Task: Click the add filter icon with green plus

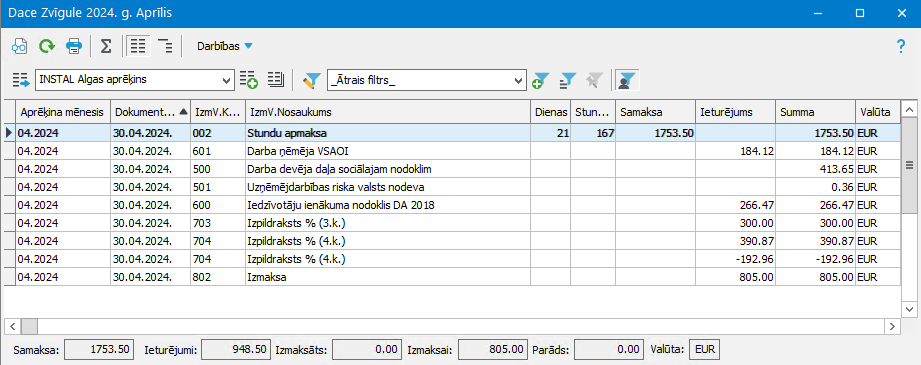Action: tap(540, 81)
